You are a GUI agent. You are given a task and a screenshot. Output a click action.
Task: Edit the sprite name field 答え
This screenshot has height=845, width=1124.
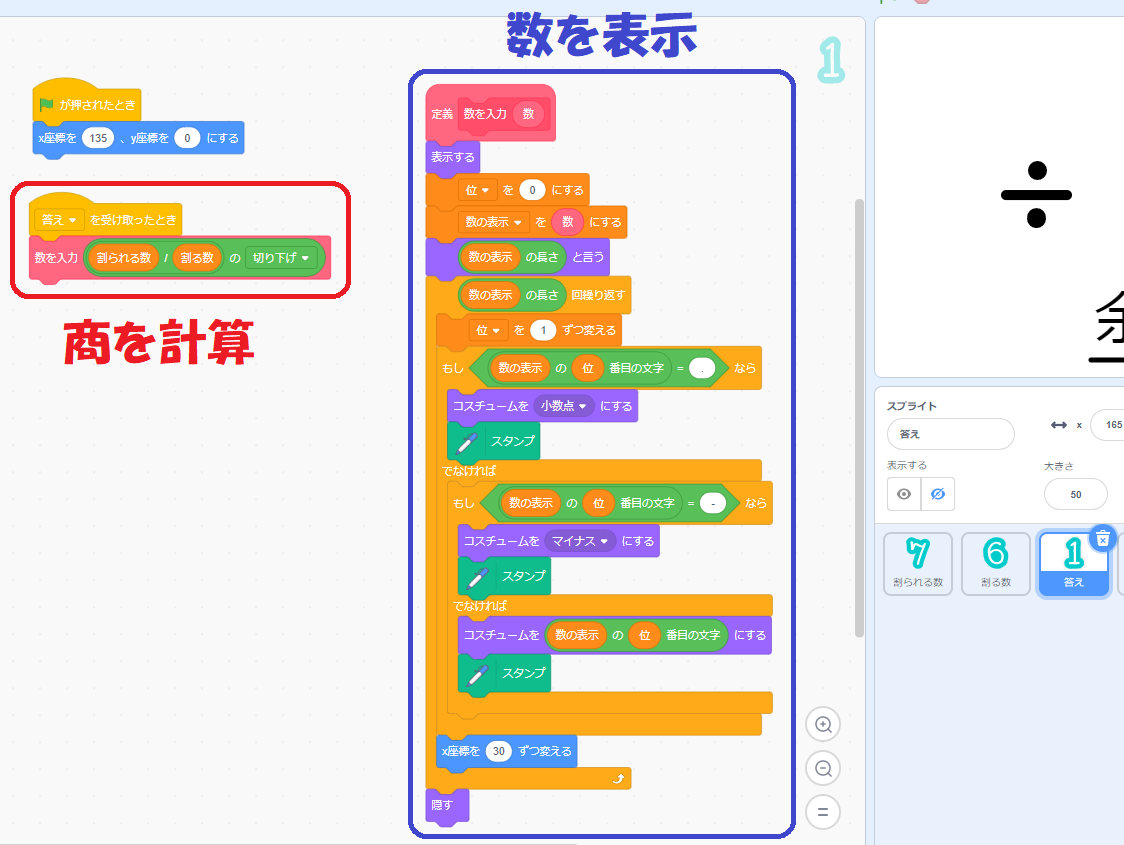pyautogui.click(x=950, y=434)
